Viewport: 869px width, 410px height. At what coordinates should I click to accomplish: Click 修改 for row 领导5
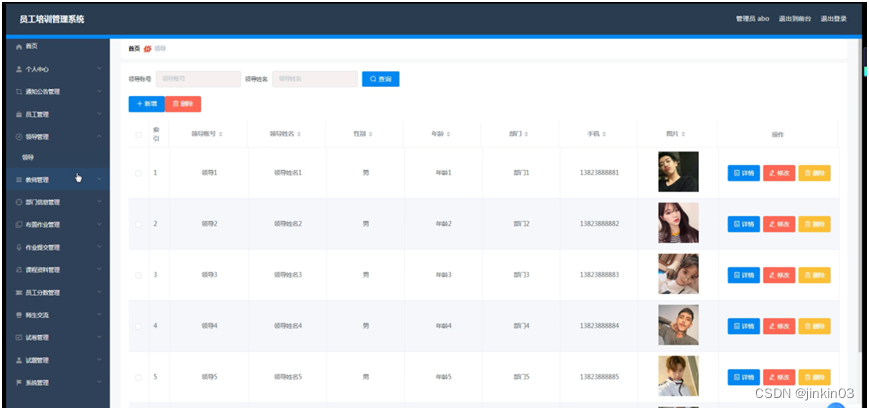(779, 377)
